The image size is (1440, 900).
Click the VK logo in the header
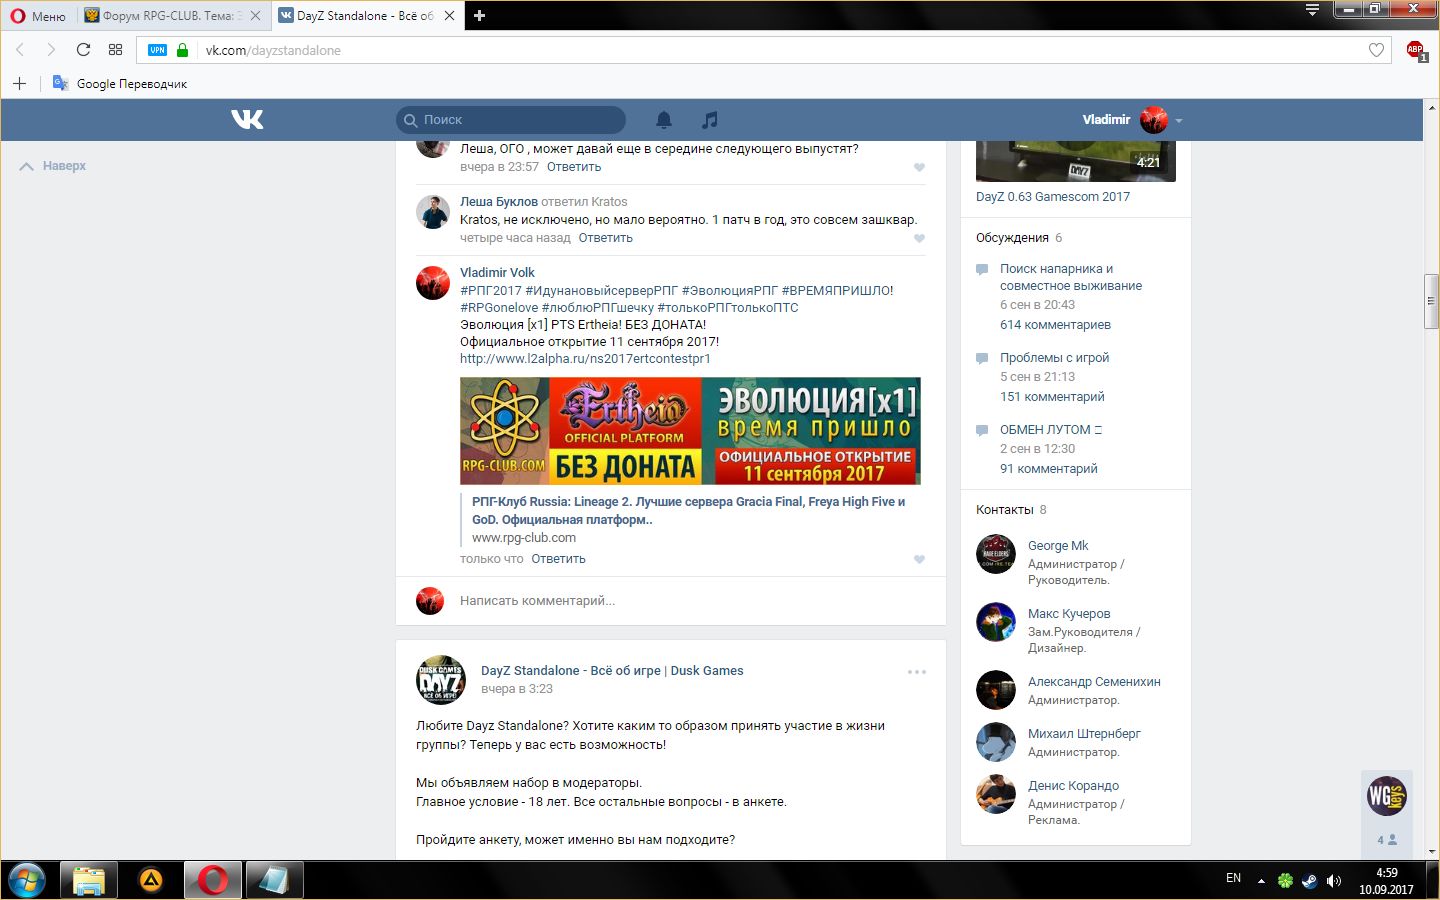247,119
